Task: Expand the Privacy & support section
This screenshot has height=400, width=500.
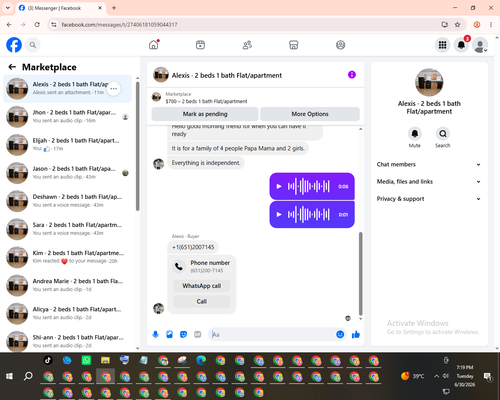Action: pyautogui.click(x=429, y=199)
